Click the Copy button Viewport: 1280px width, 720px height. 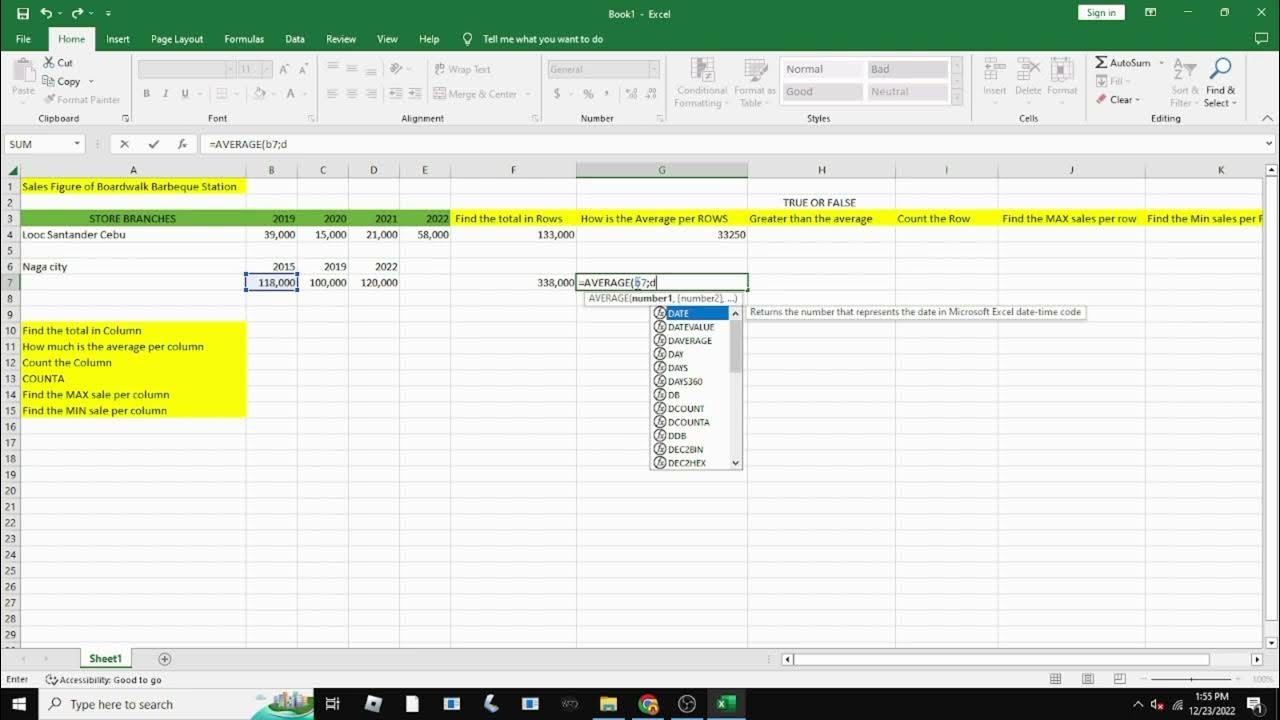(63, 81)
